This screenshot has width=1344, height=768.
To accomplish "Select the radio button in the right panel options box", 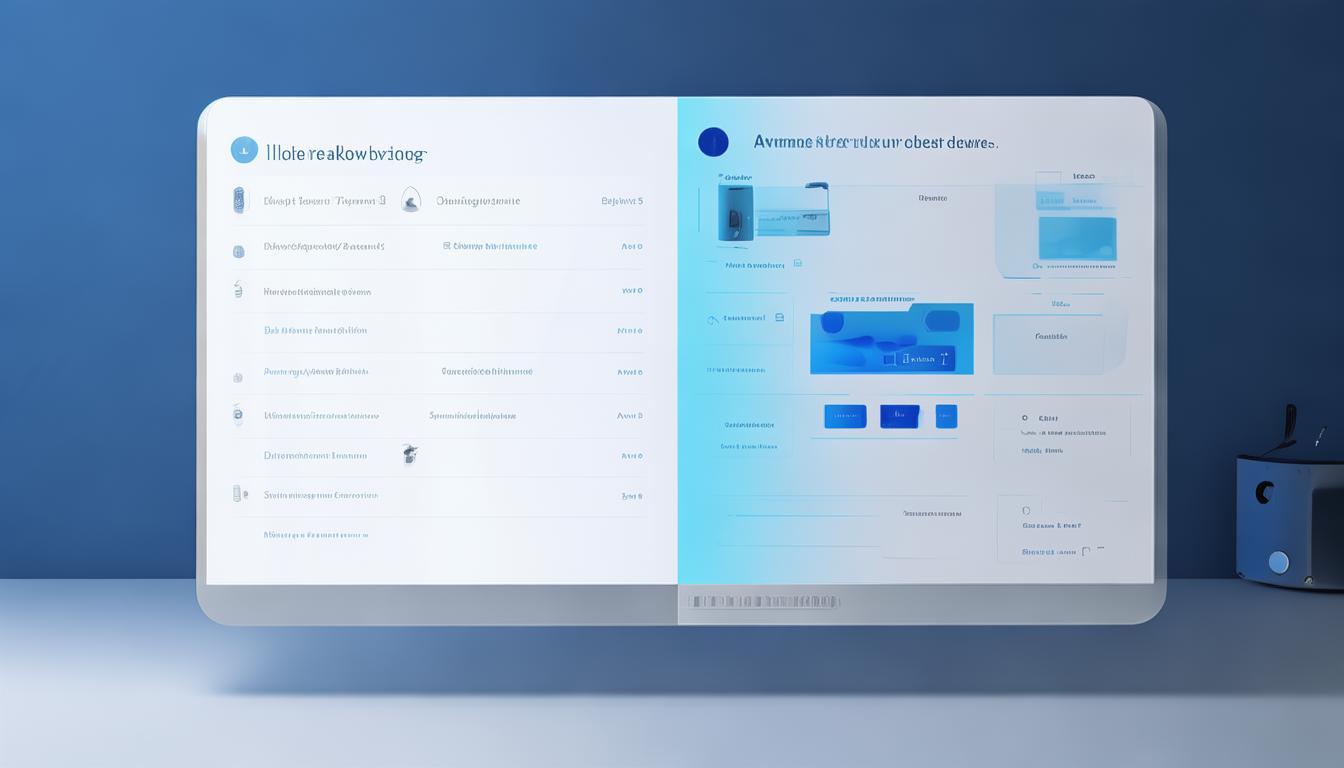I will click(x=1025, y=418).
